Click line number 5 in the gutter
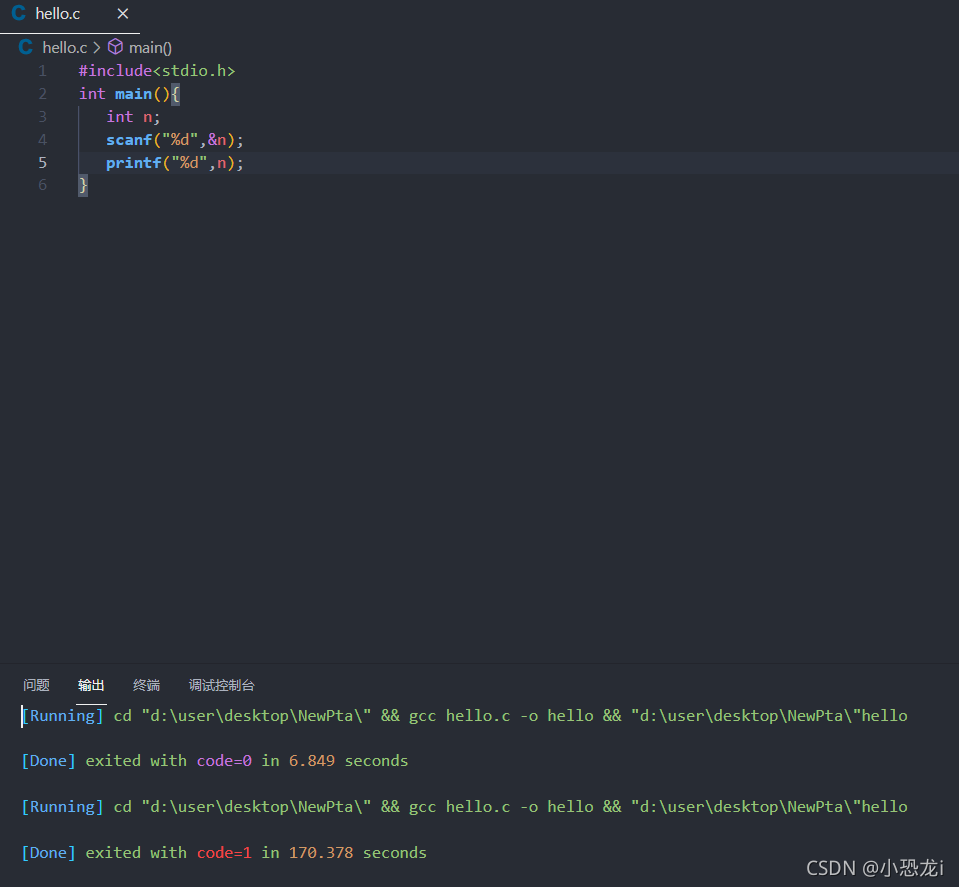This screenshot has height=887, width=959. [42, 162]
